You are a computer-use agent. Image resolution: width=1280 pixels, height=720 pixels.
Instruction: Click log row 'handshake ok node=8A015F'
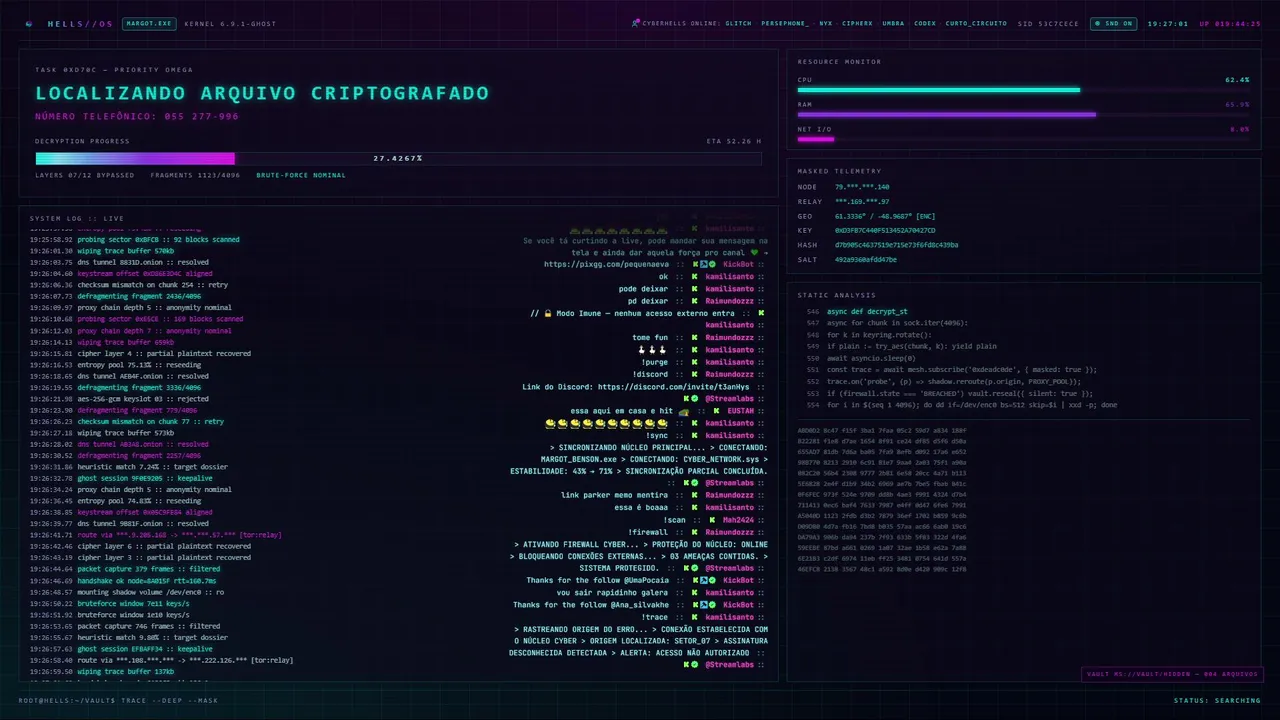click(x=123, y=580)
